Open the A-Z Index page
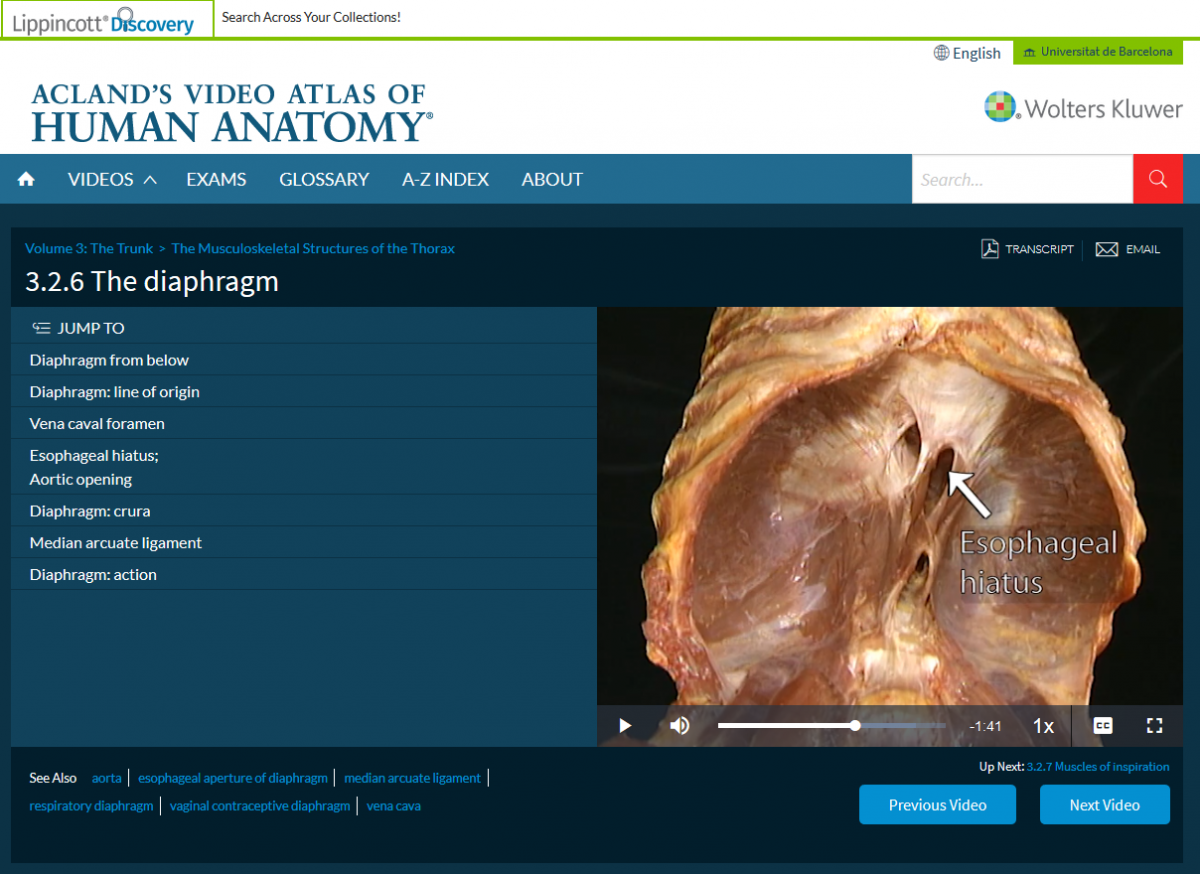 coord(445,179)
